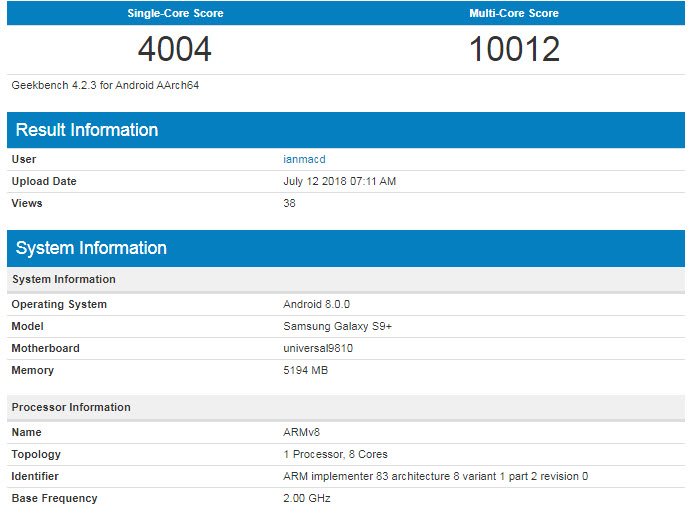Click the Topology row label

tap(36, 454)
